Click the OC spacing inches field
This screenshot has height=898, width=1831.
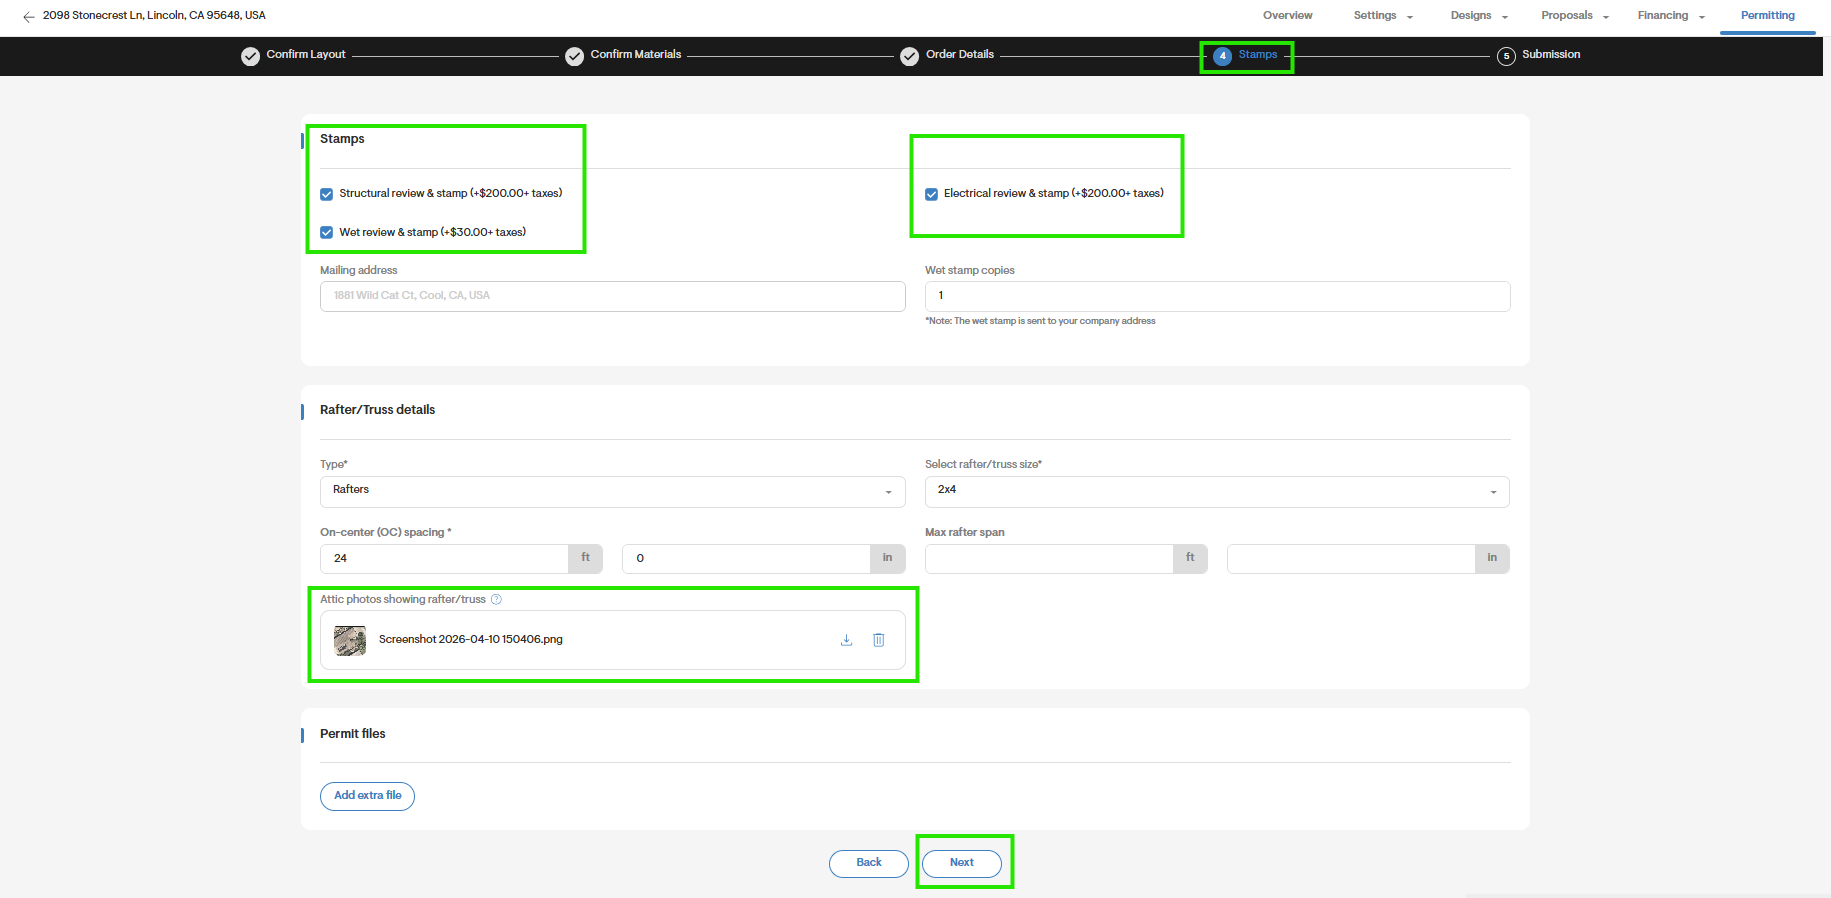click(x=746, y=559)
